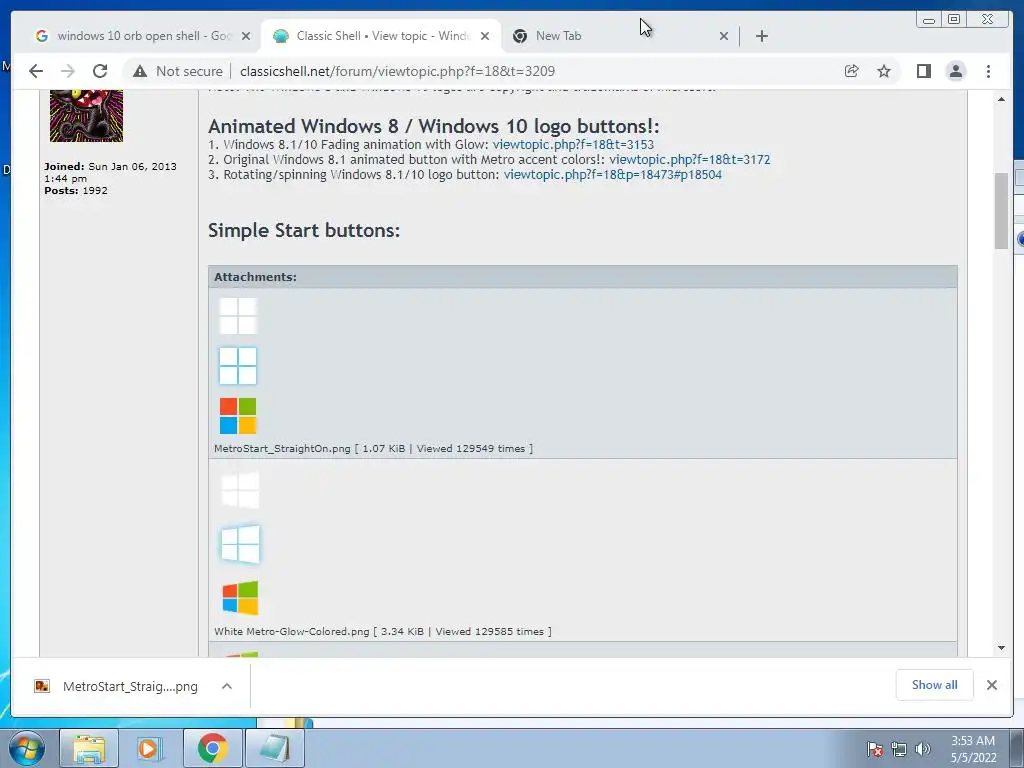The height and width of the screenshot is (768, 1024).
Task: Click the four-color flat Windows logo image
Action: (238, 416)
